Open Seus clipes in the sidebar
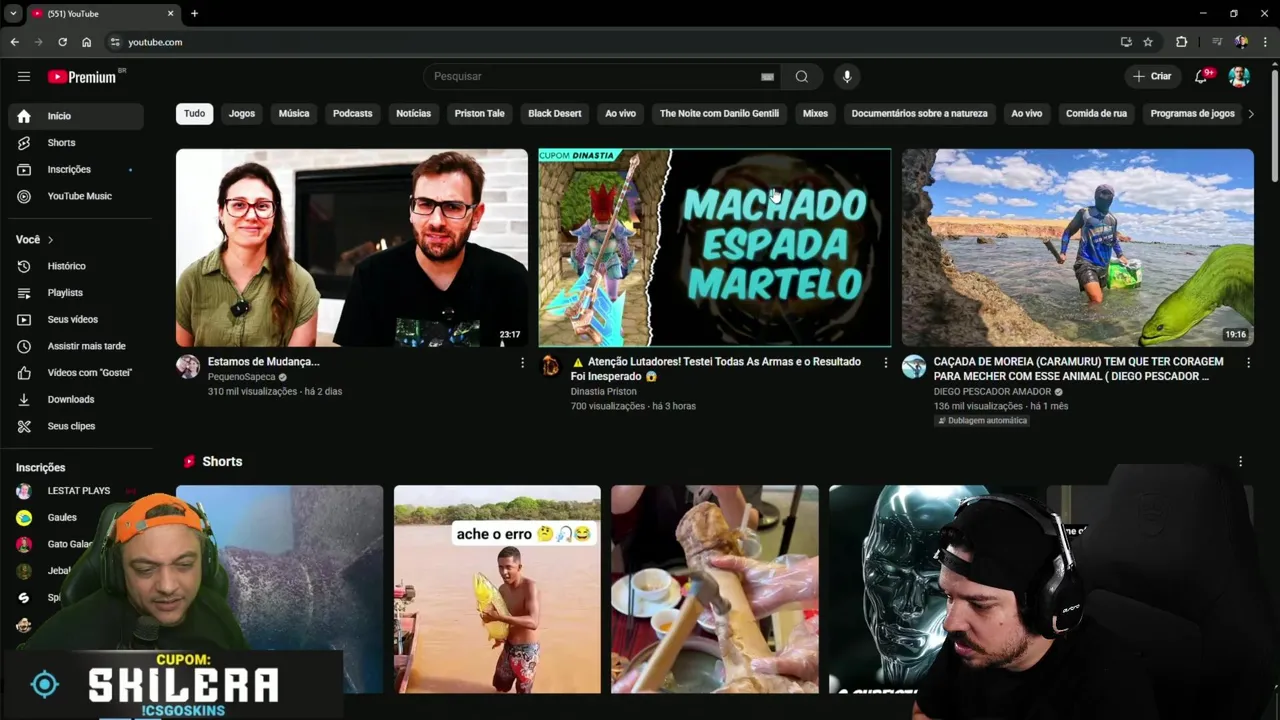Image resolution: width=1280 pixels, height=720 pixels. pyautogui.click(x=76, y=426)
